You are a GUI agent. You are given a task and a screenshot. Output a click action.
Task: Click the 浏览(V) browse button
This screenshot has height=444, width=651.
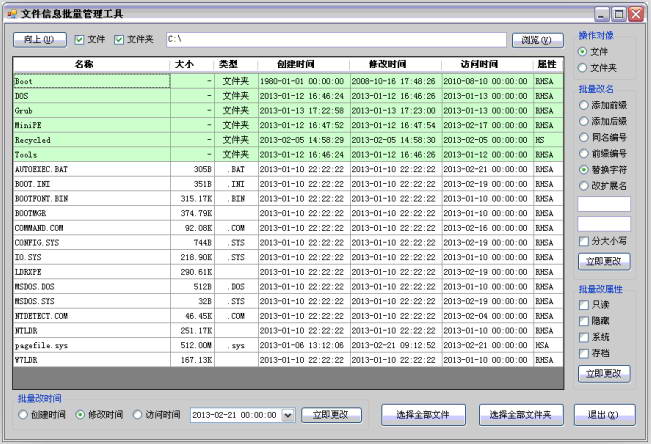537,40
